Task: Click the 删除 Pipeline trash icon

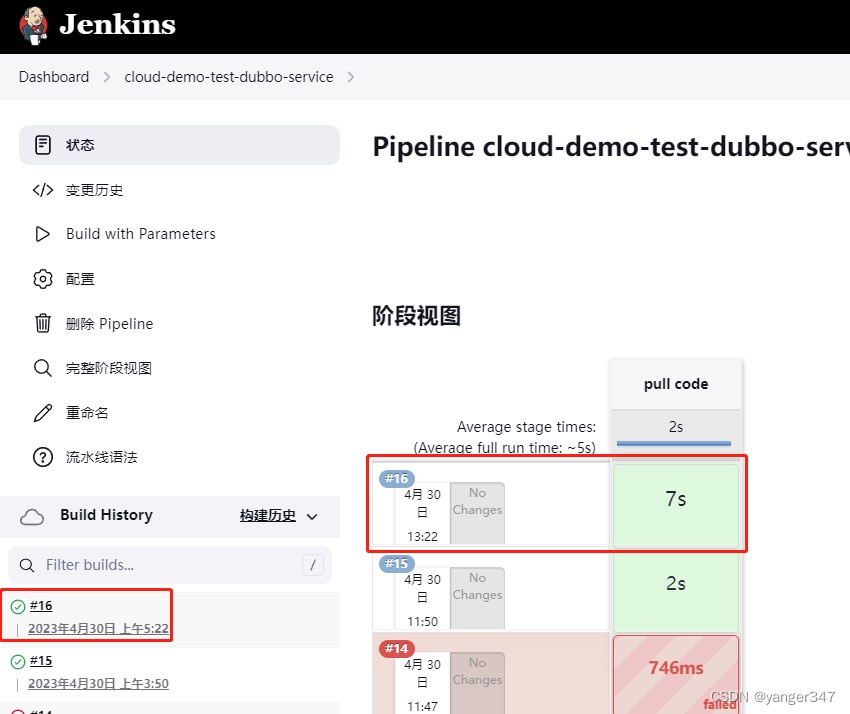Action: 43,323
